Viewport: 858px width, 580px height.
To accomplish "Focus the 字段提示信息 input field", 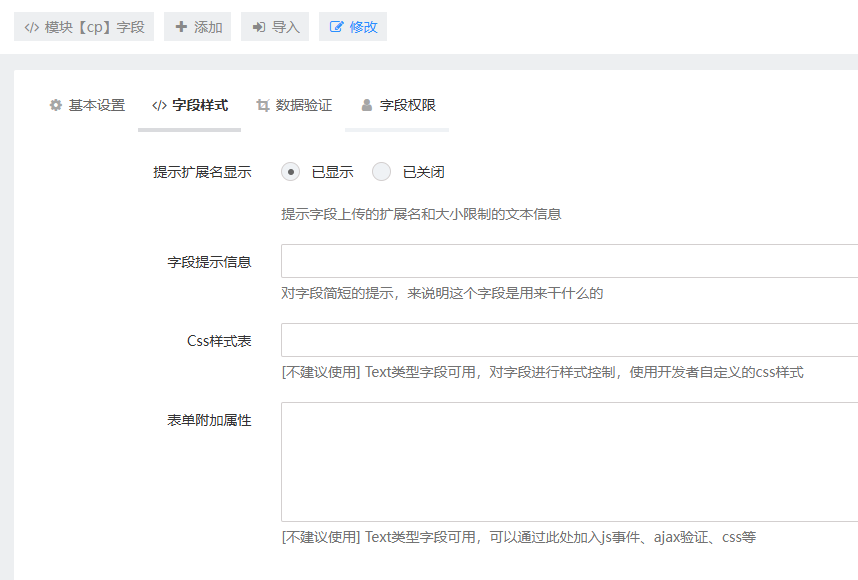I will coord(568,261).
